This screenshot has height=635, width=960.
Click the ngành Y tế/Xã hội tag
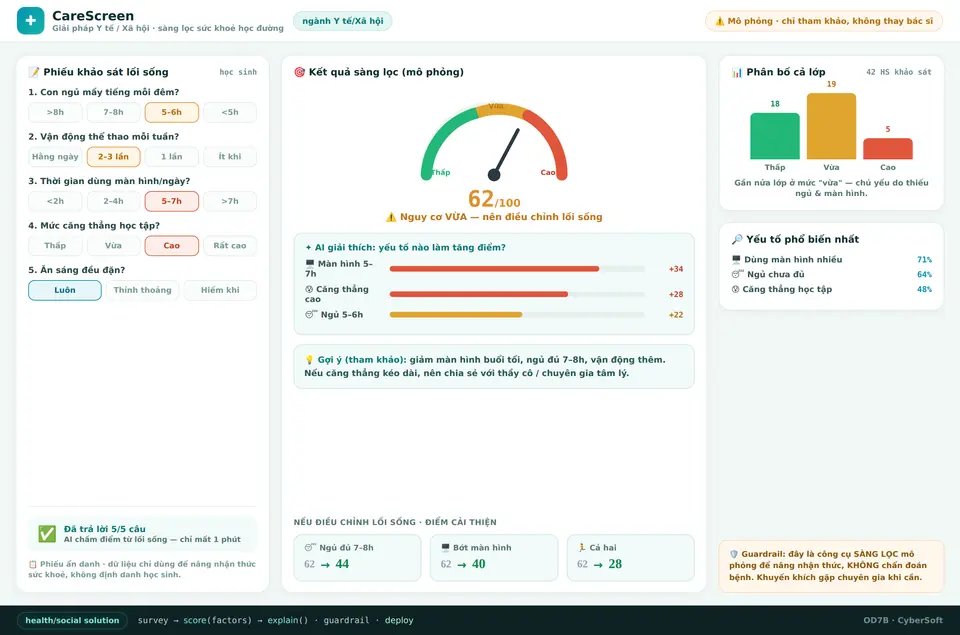click(343, 21)
